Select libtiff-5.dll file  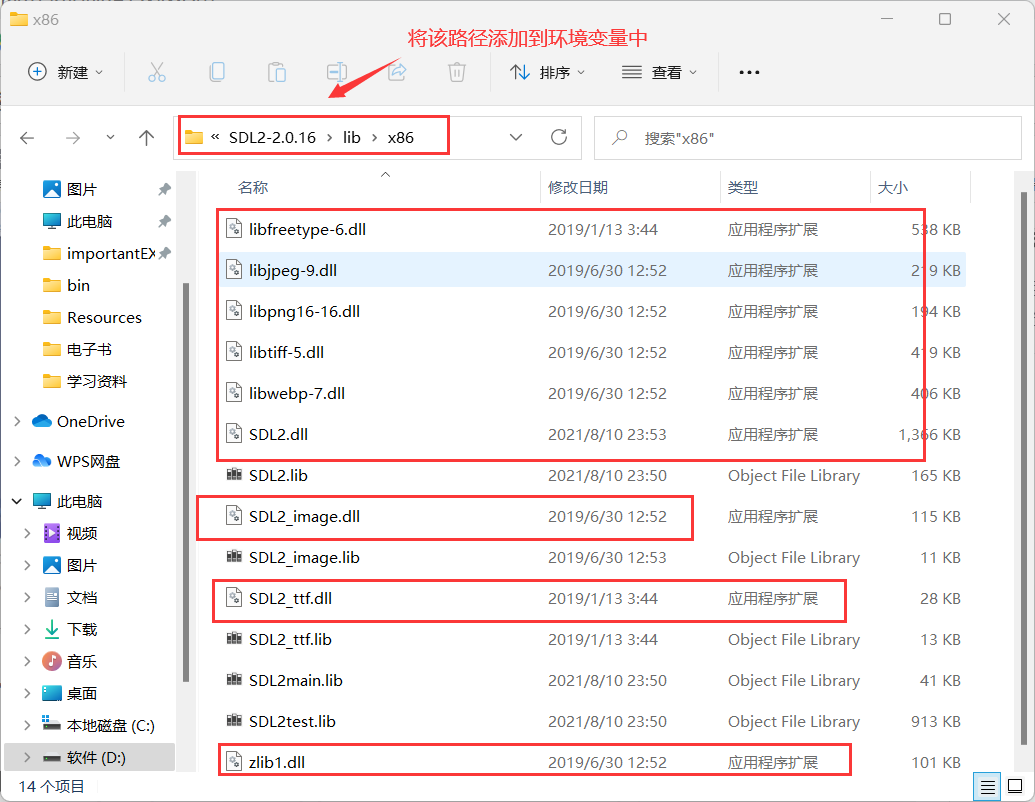pyautogui.click(x=286, y=352)
